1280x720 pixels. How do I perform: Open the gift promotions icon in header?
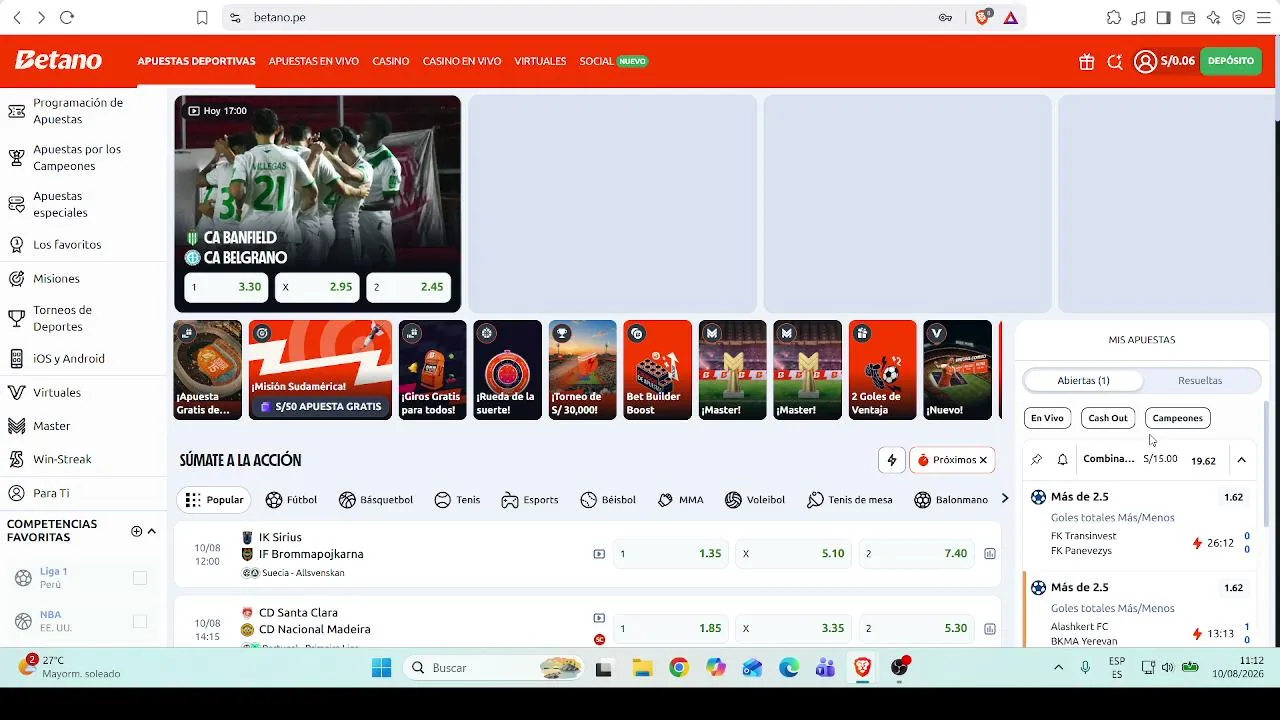point(1087,62)
